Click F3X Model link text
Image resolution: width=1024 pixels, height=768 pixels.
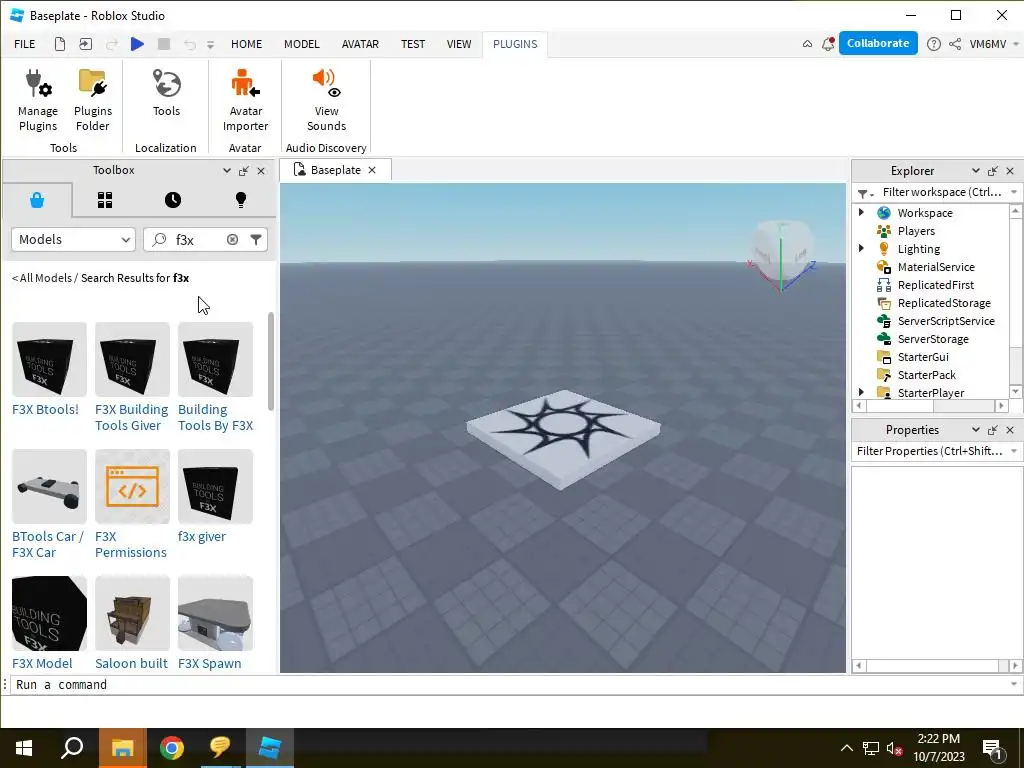tap(42, 663)
